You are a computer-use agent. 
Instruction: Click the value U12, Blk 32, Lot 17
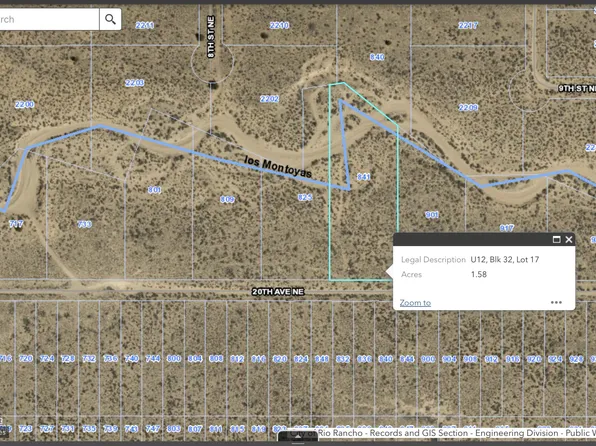pyautogui.click(x=505, y=259)
